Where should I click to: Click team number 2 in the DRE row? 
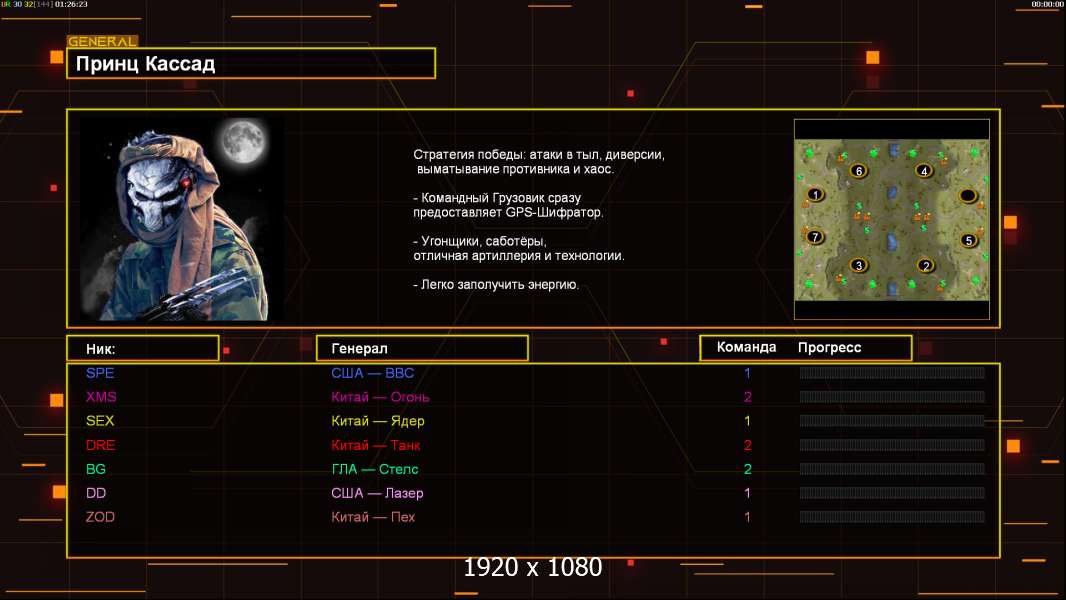tap(747, 445)
